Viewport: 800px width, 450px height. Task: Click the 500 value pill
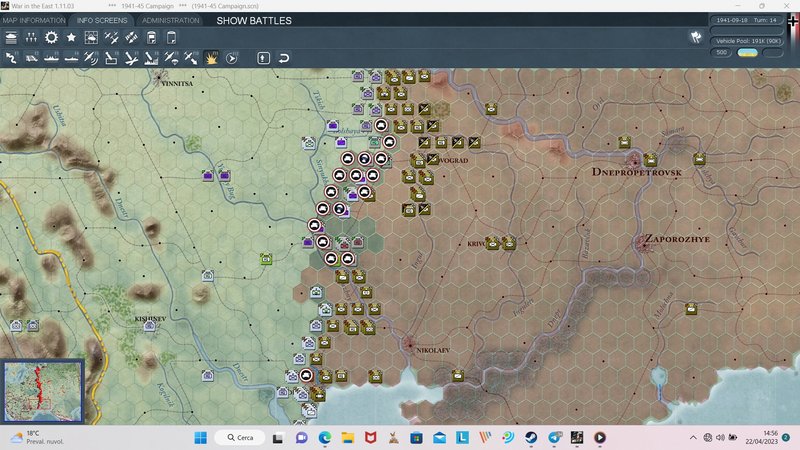(x=721, y=53)
